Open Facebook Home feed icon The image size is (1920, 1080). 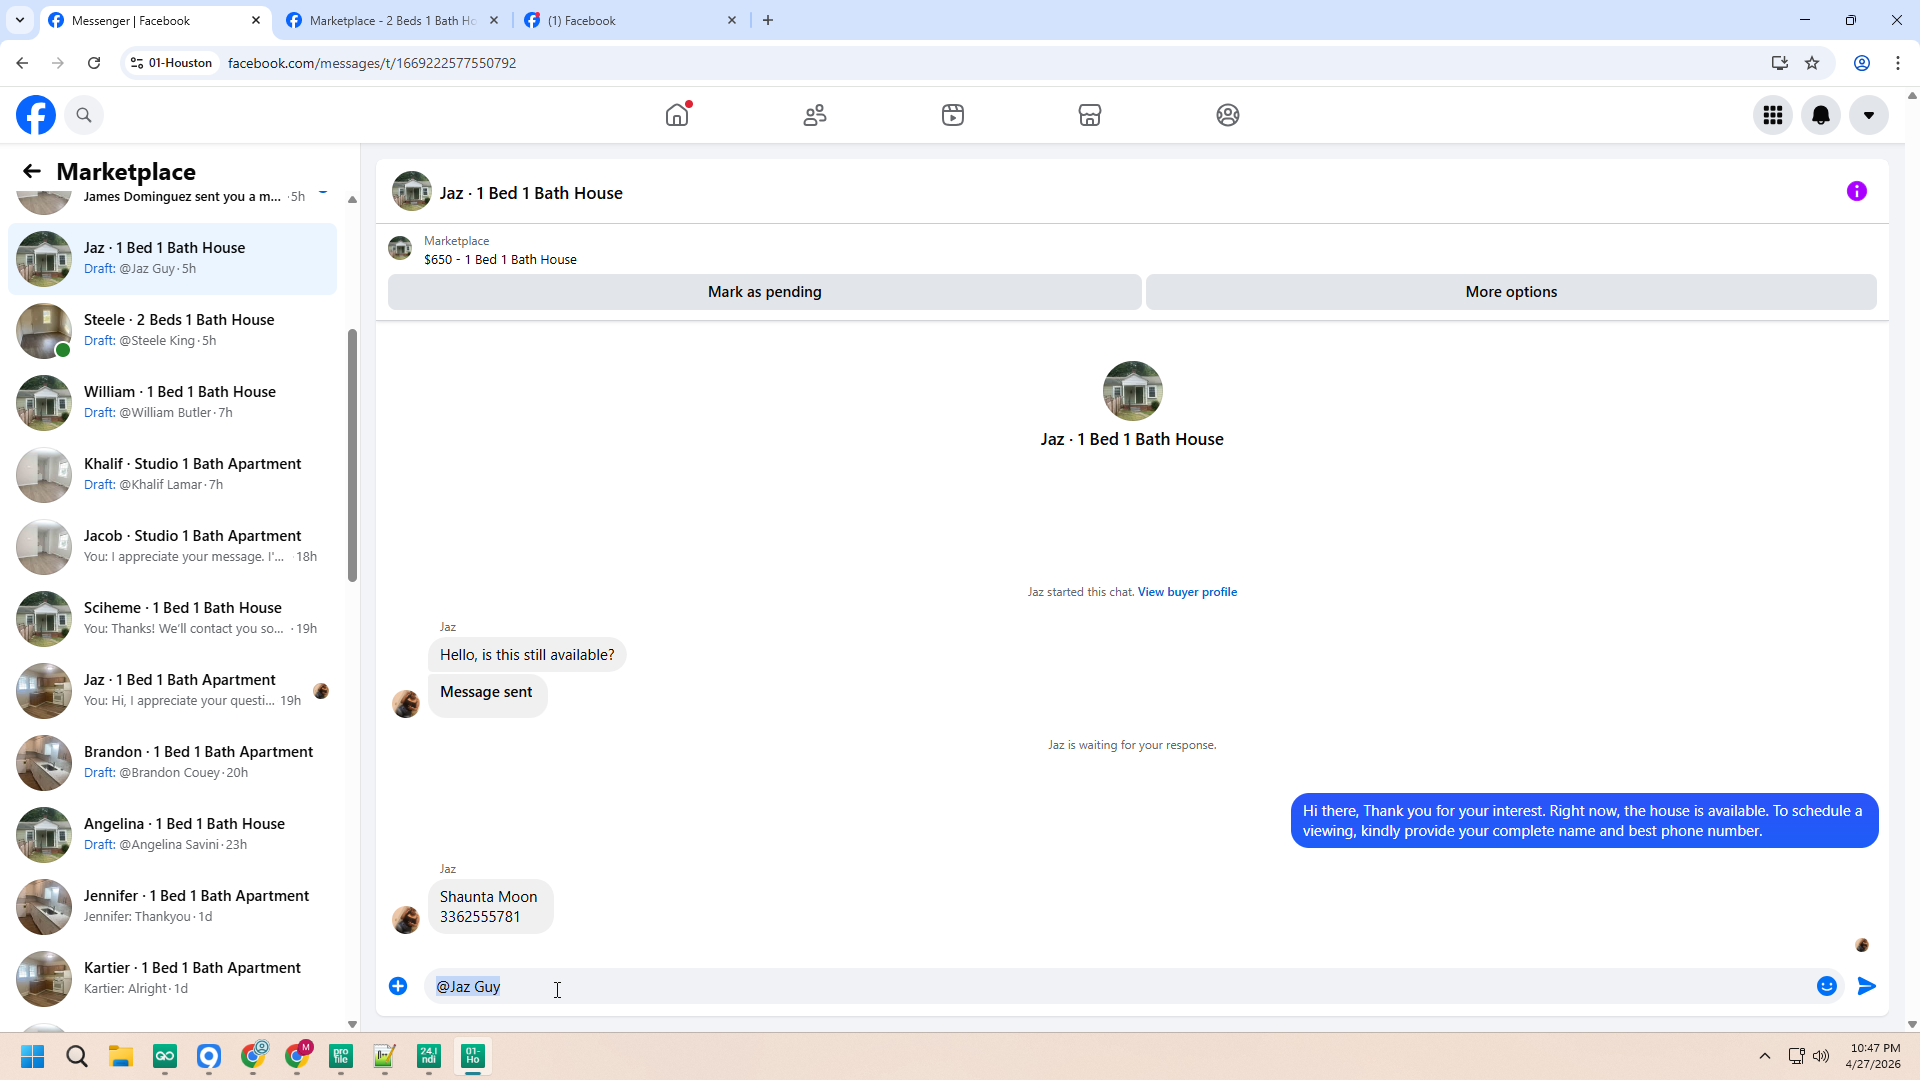click(x=677, y=115)
